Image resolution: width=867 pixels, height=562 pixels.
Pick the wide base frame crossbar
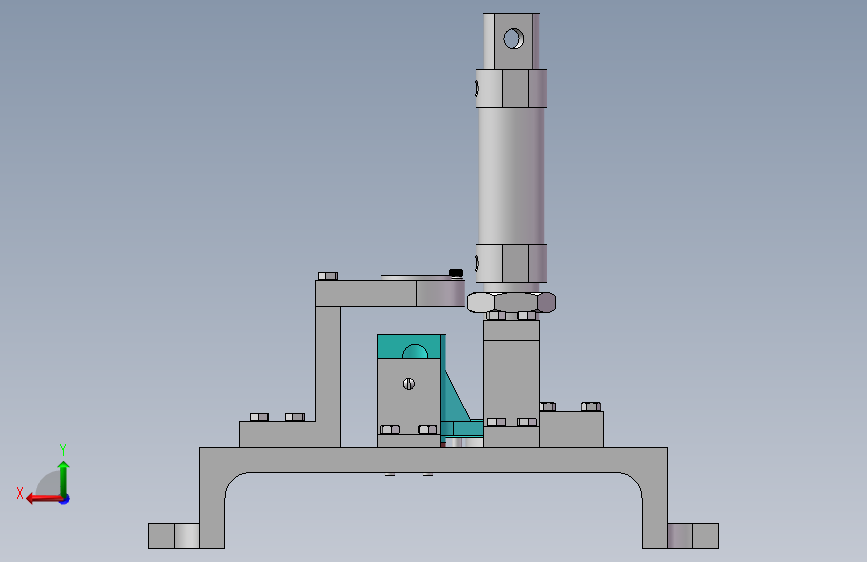[434, 460]
